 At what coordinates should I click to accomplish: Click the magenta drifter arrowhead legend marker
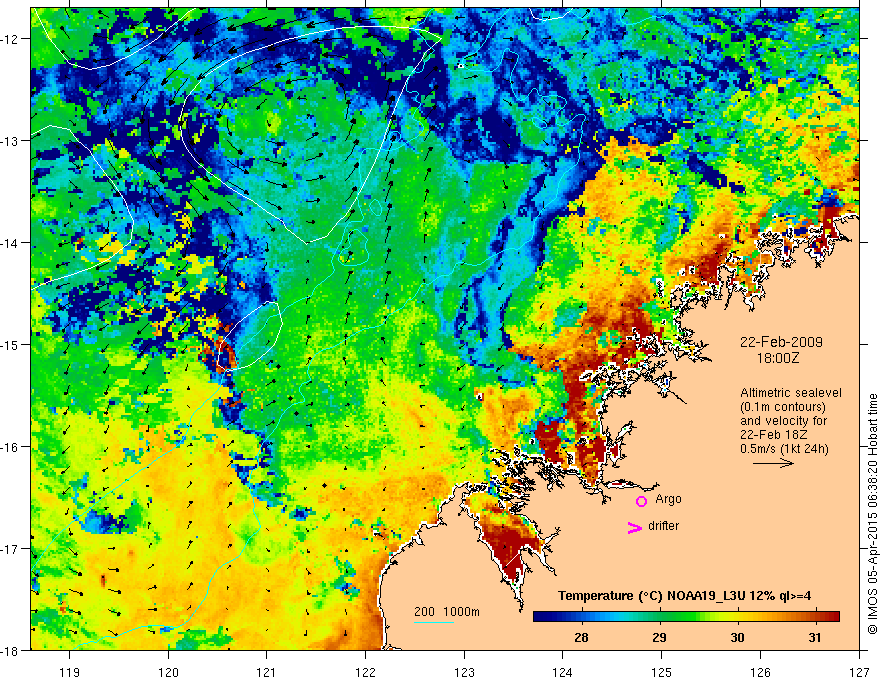635,528
